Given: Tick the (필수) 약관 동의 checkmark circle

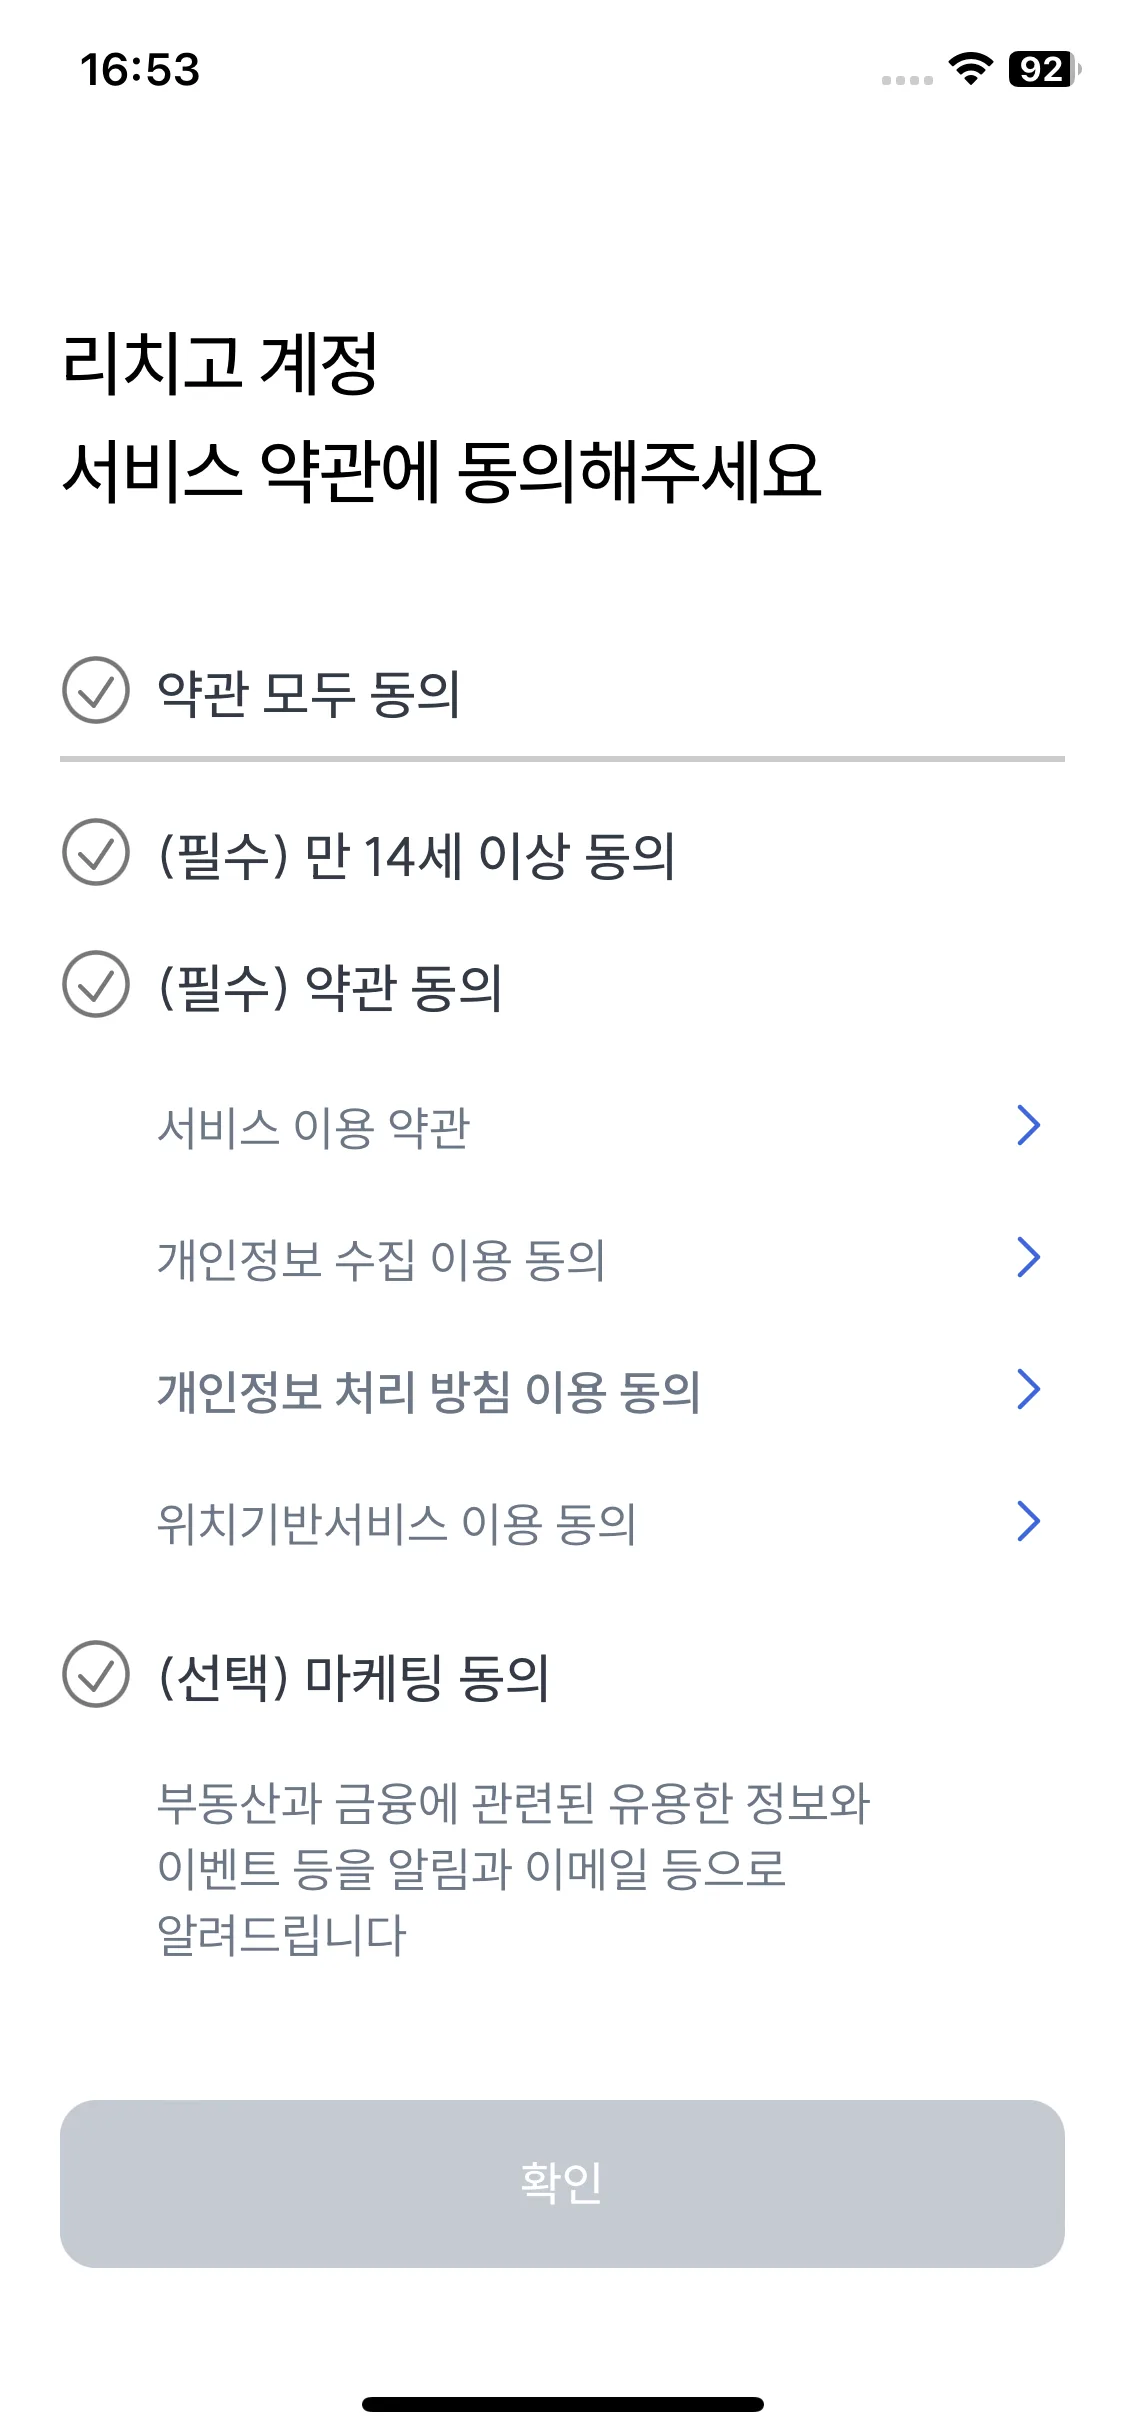Looking at the screenshot, I should pyautogui.click(x=96, y=984).
